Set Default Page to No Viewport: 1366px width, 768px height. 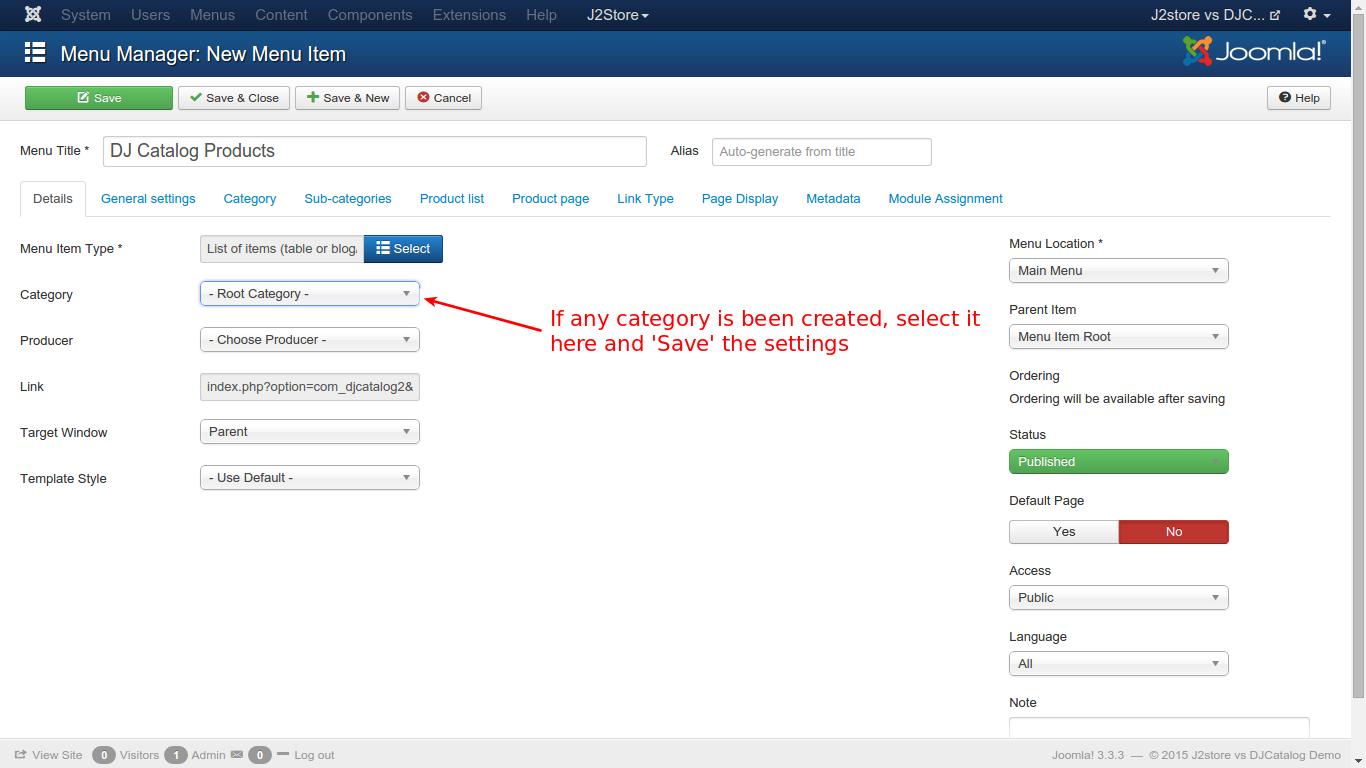click(1174, 532)
